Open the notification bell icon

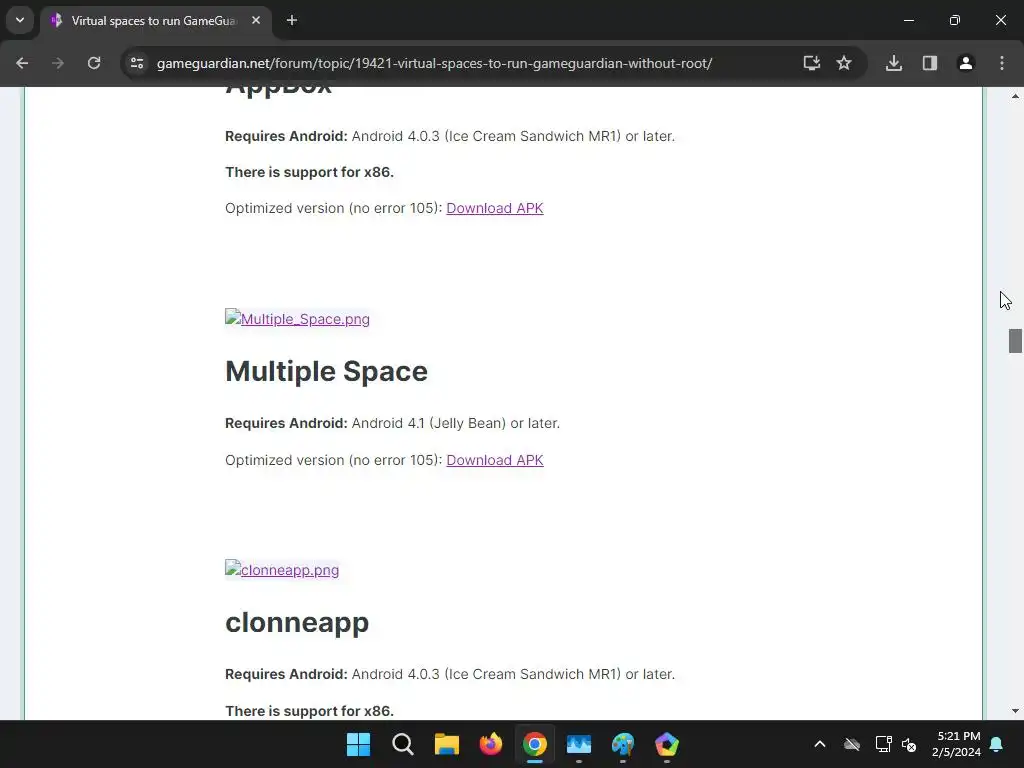pos(997,744)
